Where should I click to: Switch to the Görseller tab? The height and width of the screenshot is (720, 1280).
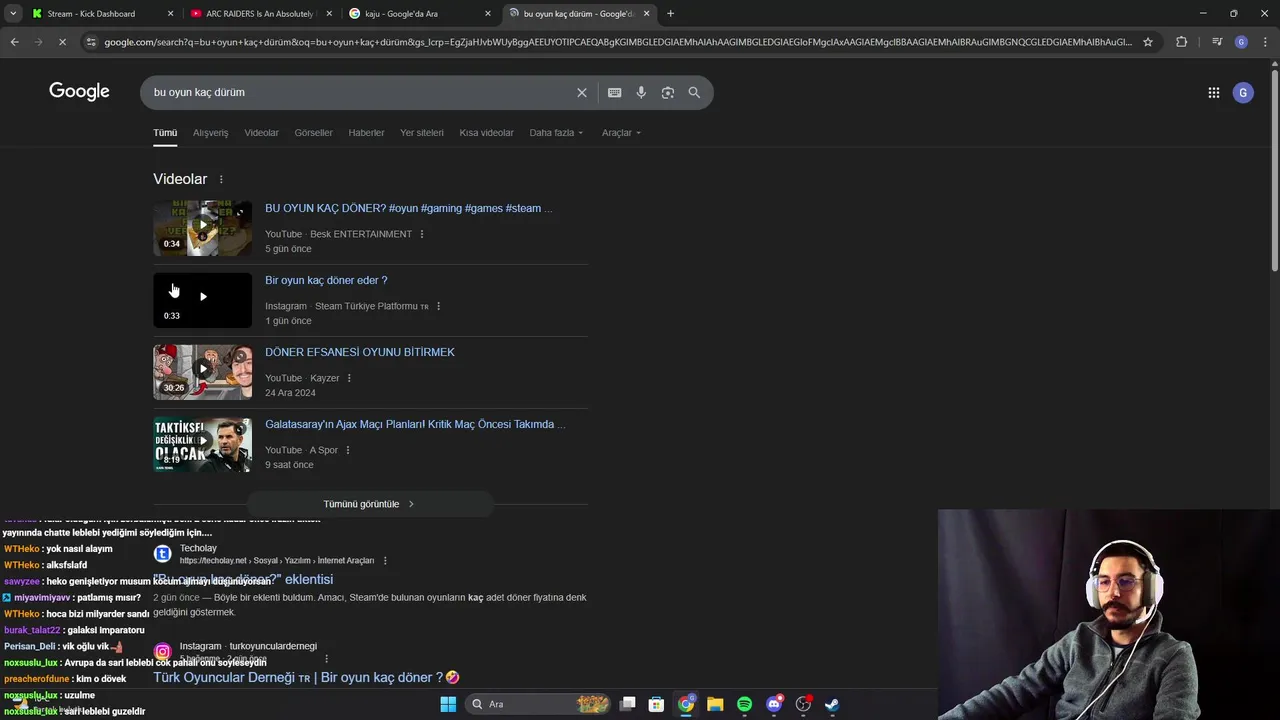313,133
